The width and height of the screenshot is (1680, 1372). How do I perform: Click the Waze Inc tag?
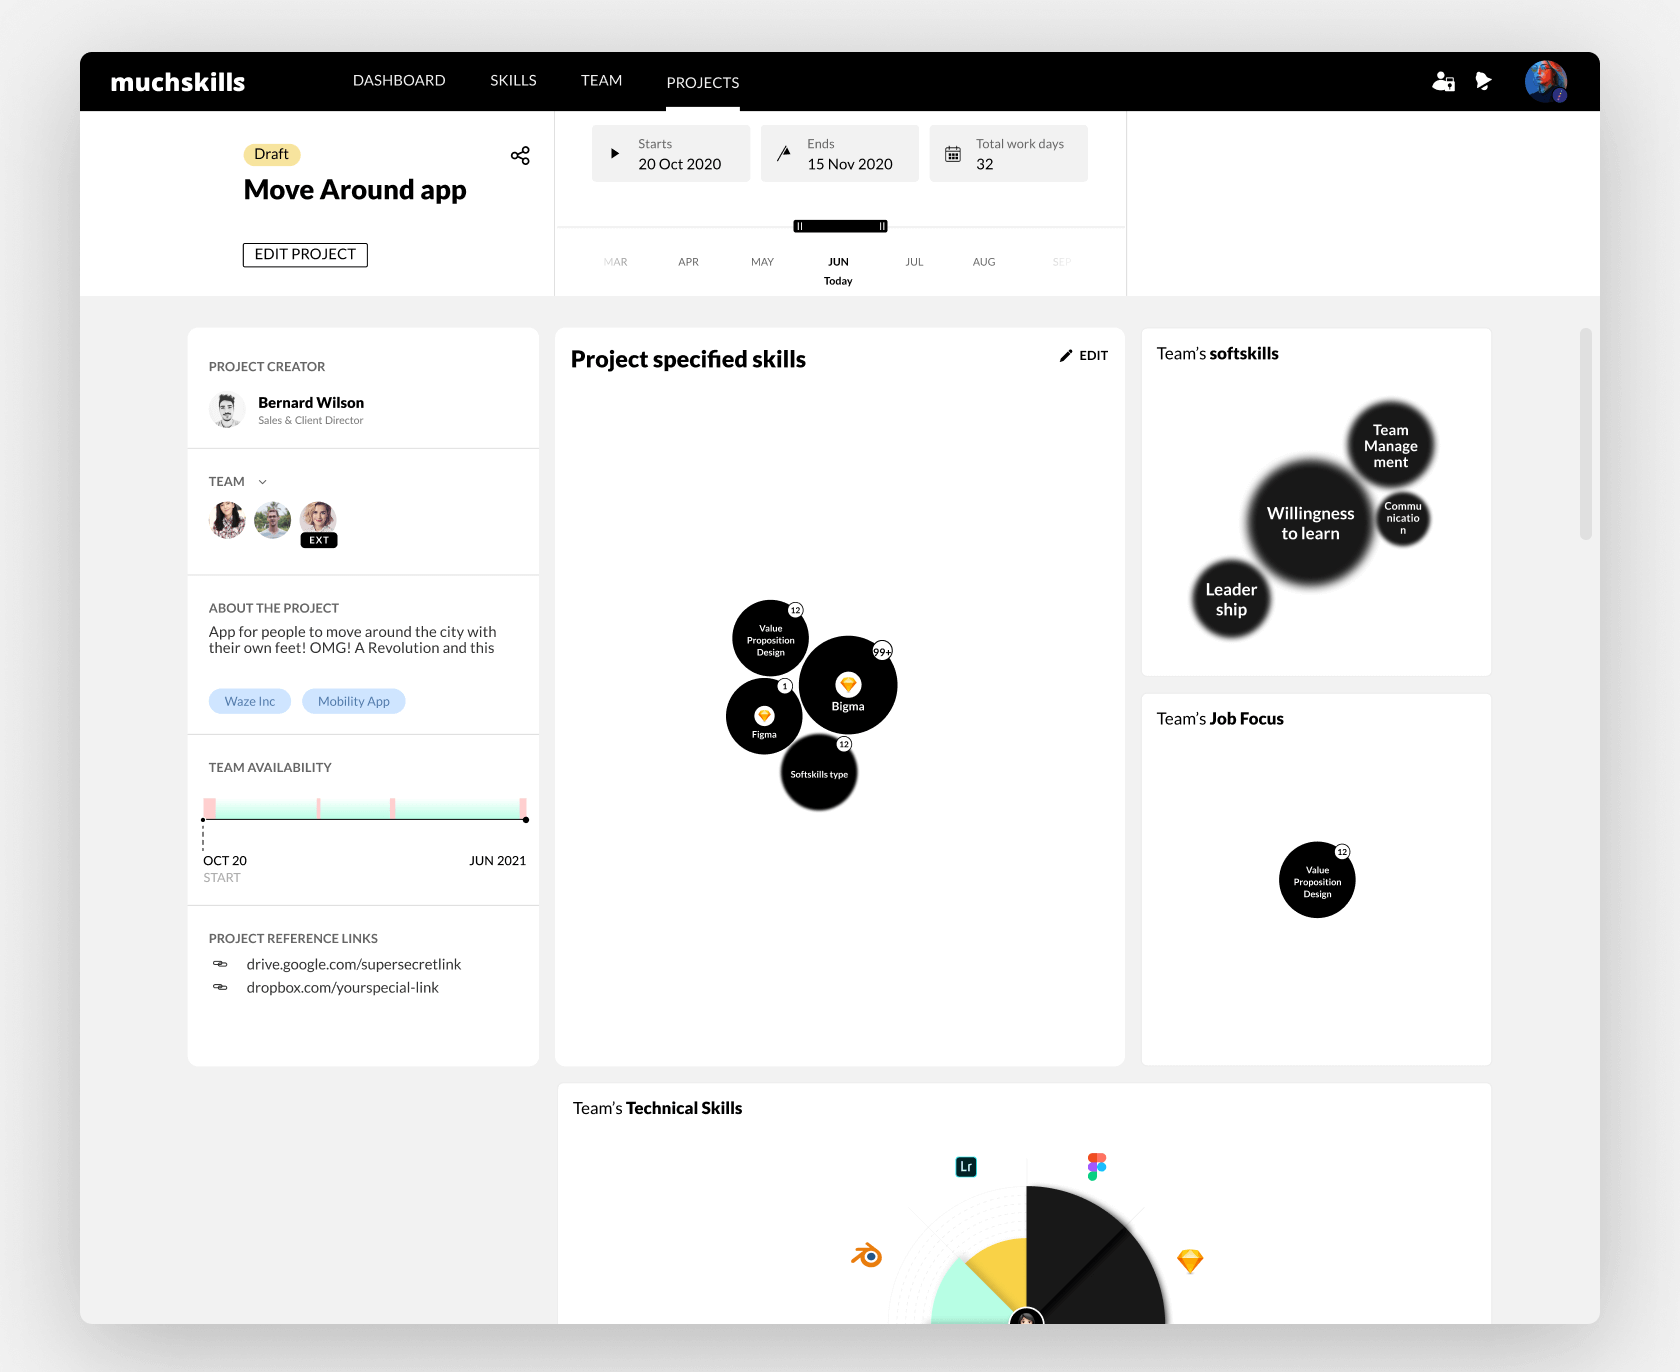coord(250,701)
